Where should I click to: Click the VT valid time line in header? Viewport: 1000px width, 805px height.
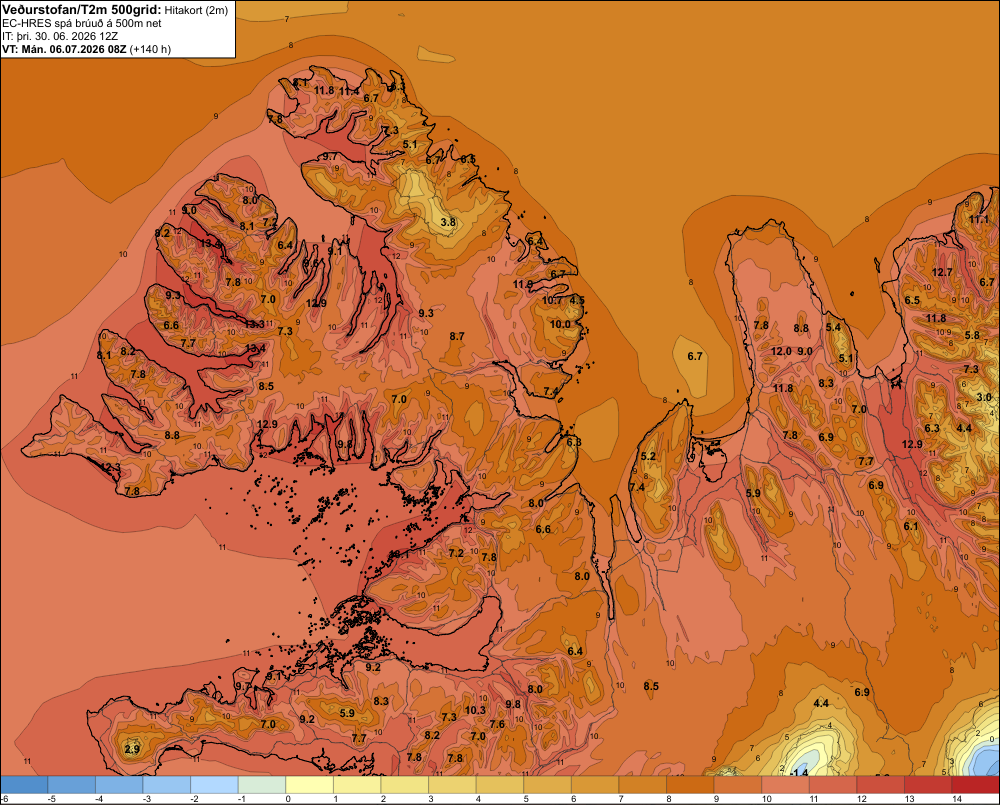click(x=86, y=49)
